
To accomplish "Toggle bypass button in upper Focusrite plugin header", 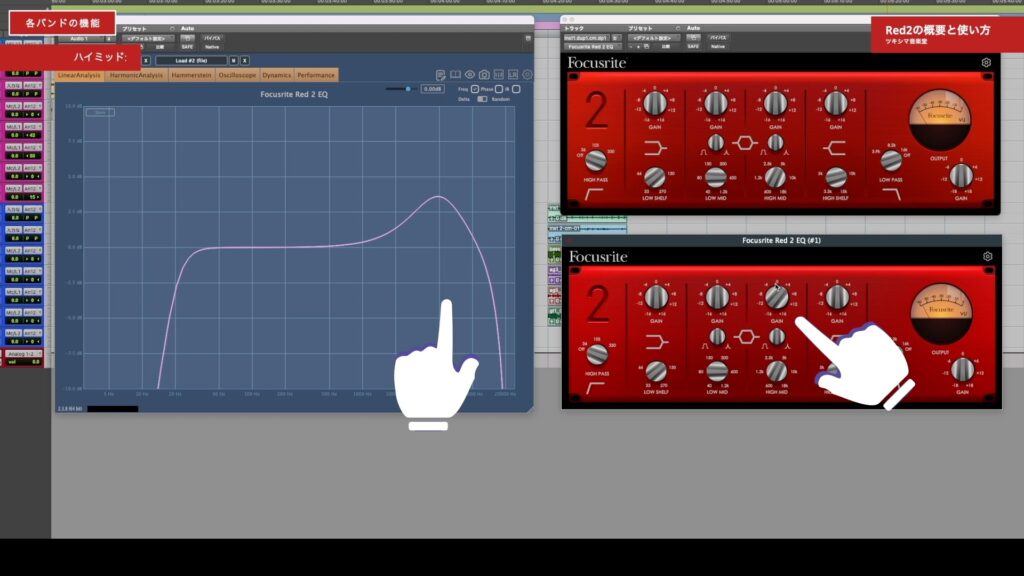I will (x=718, y=38).
